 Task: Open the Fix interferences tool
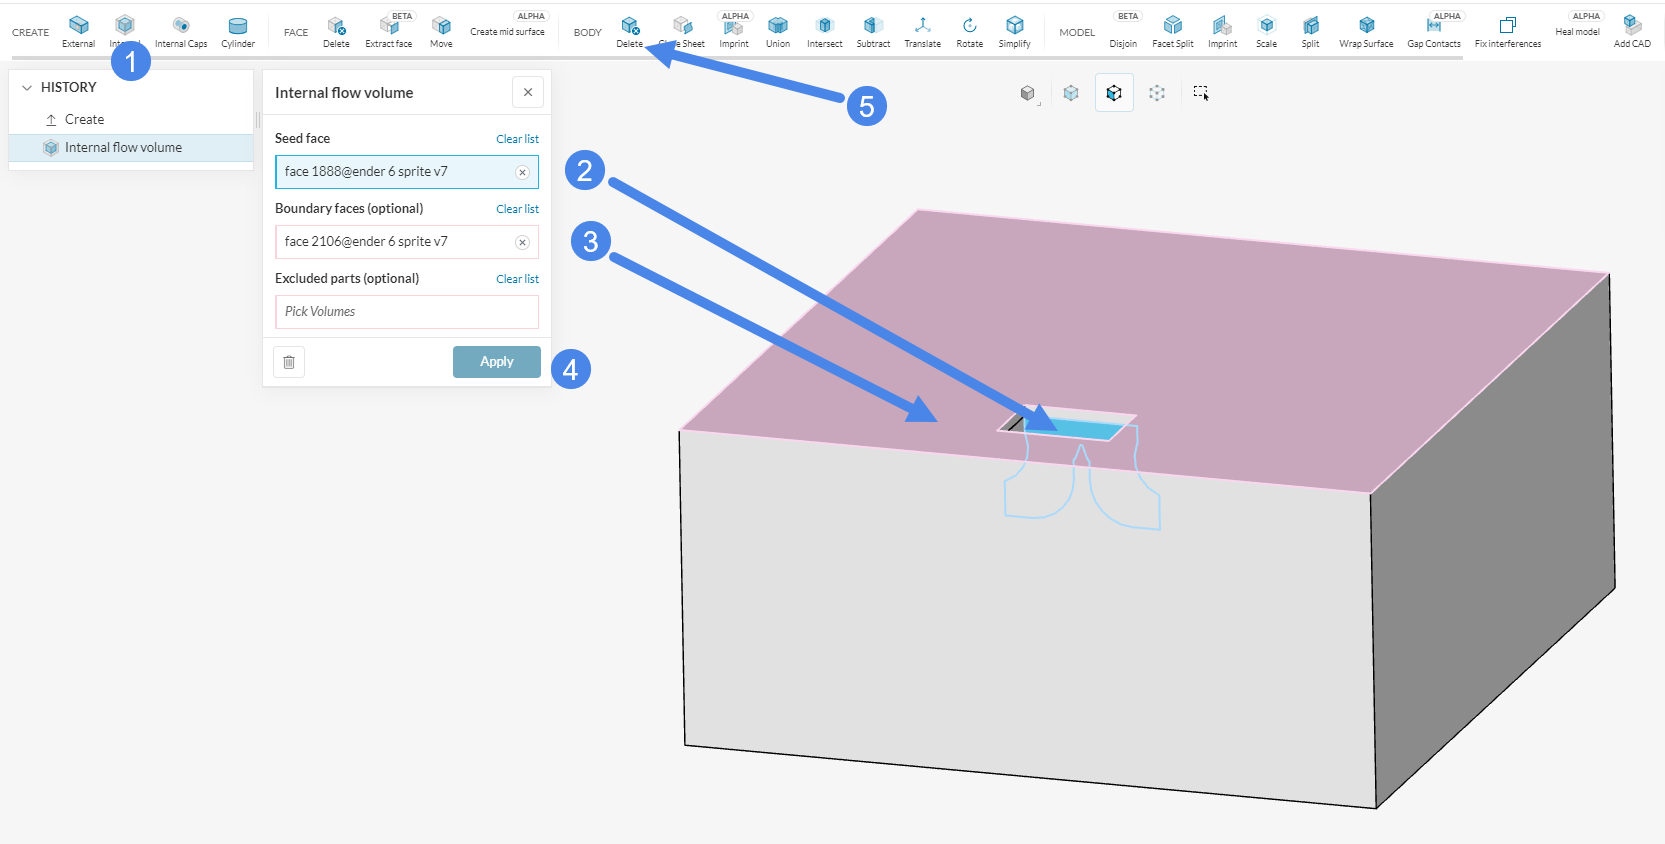pyautogui.click(x=1508, y=31)
